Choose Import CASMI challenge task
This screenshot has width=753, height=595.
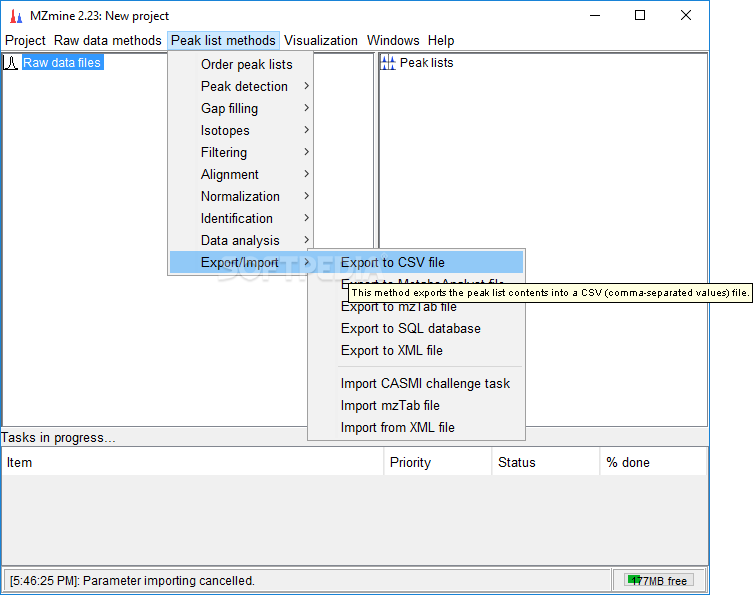[416, 384]
